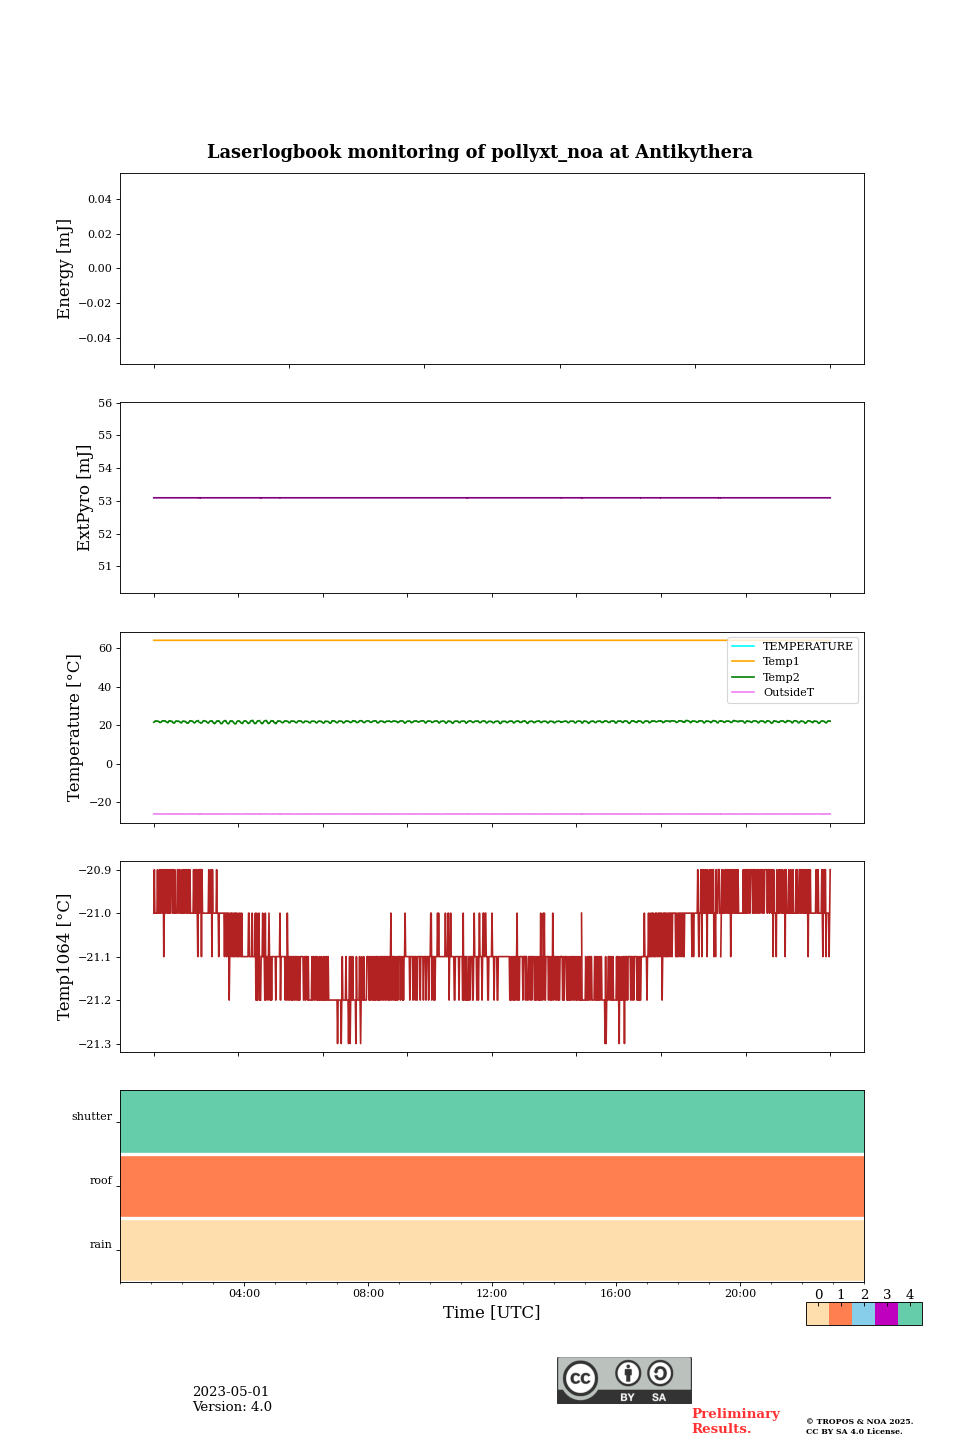The height and width of the screenshot is (1440, 960).
Task: Click the TROPOS & NOA 2025 copyright text
Action: (860, 1421)
